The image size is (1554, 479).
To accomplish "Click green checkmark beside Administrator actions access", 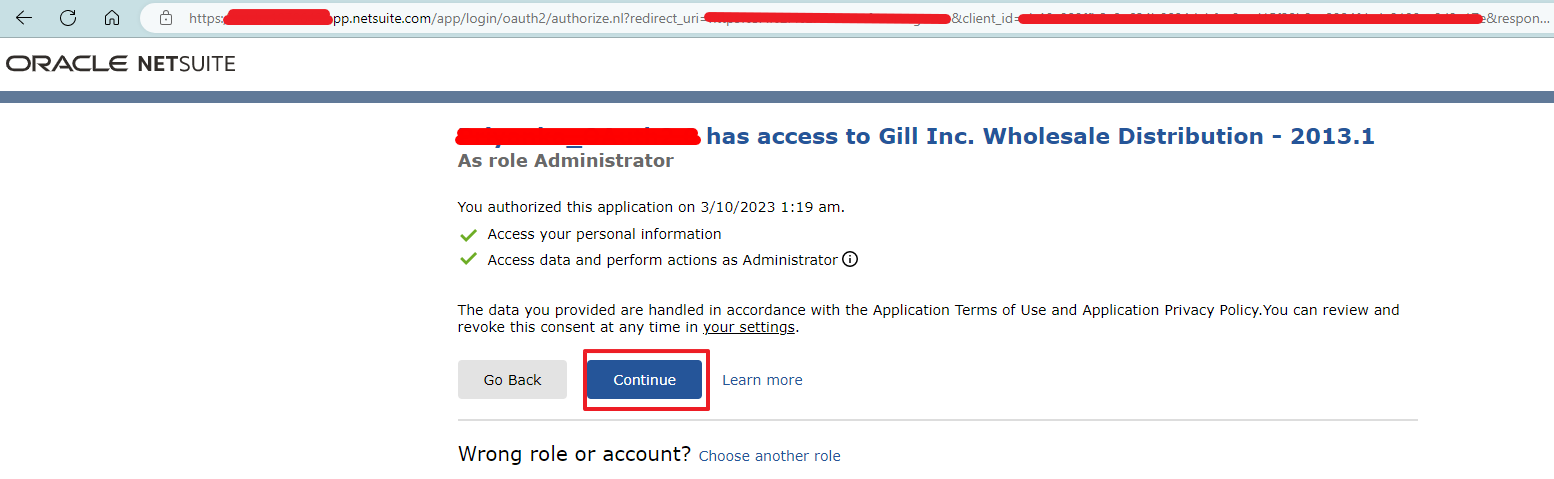I will coord(468,260).
